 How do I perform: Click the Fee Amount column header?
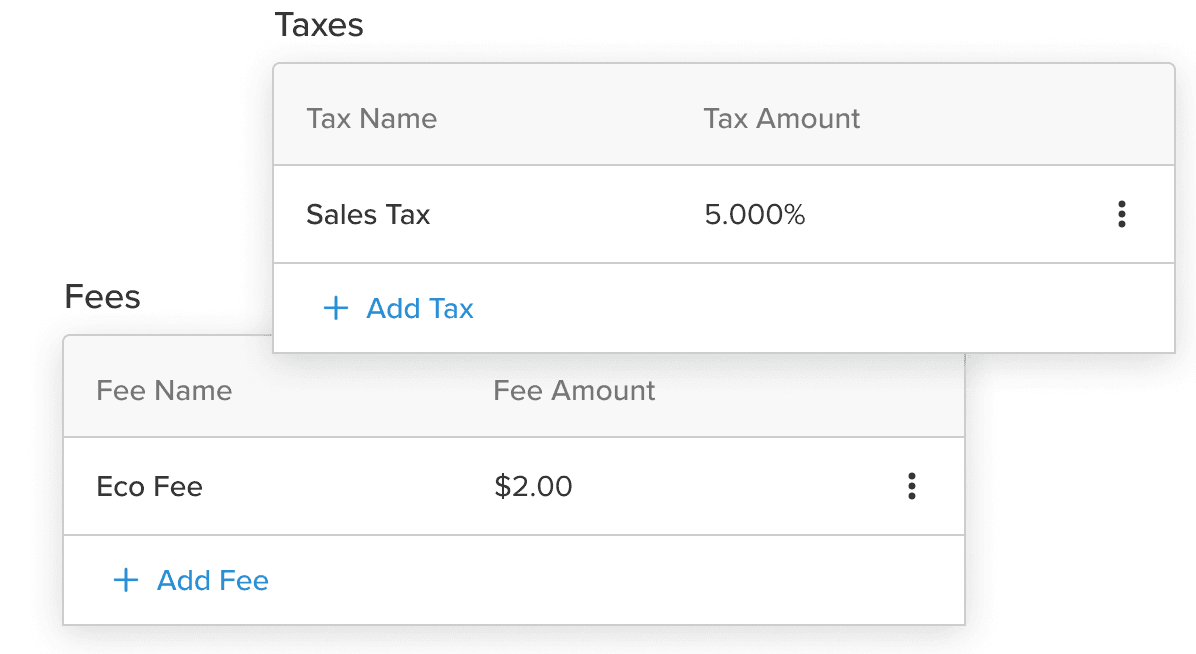click(x=573, y=390)
